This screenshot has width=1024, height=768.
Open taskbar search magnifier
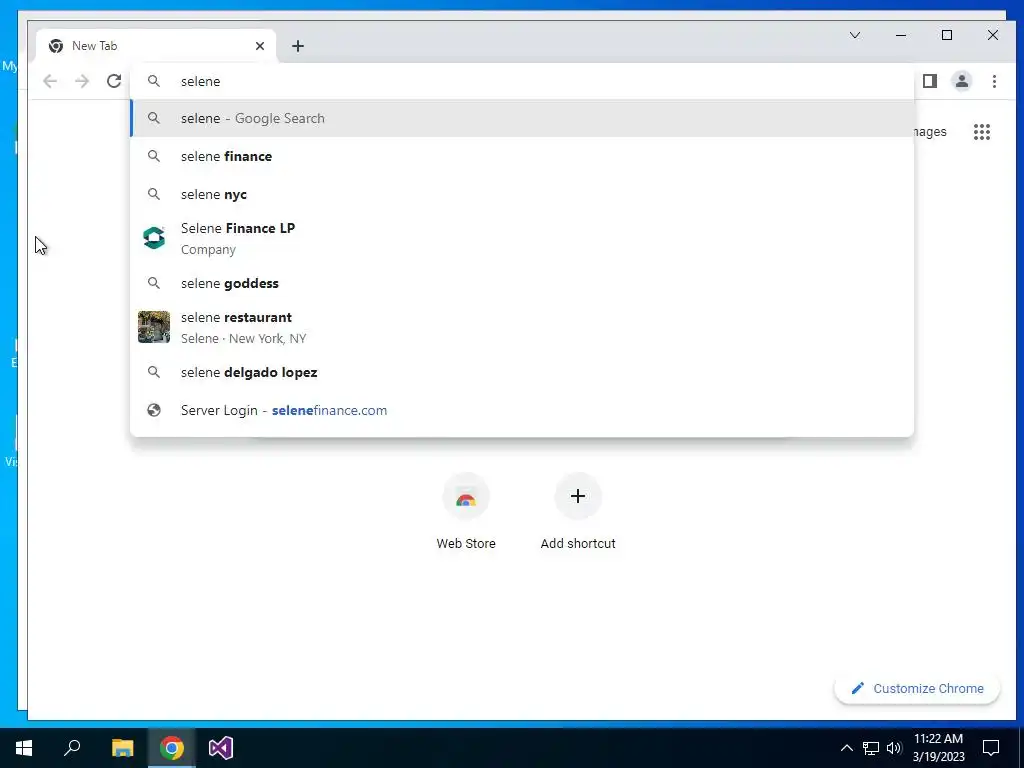[x=72, y=748]
